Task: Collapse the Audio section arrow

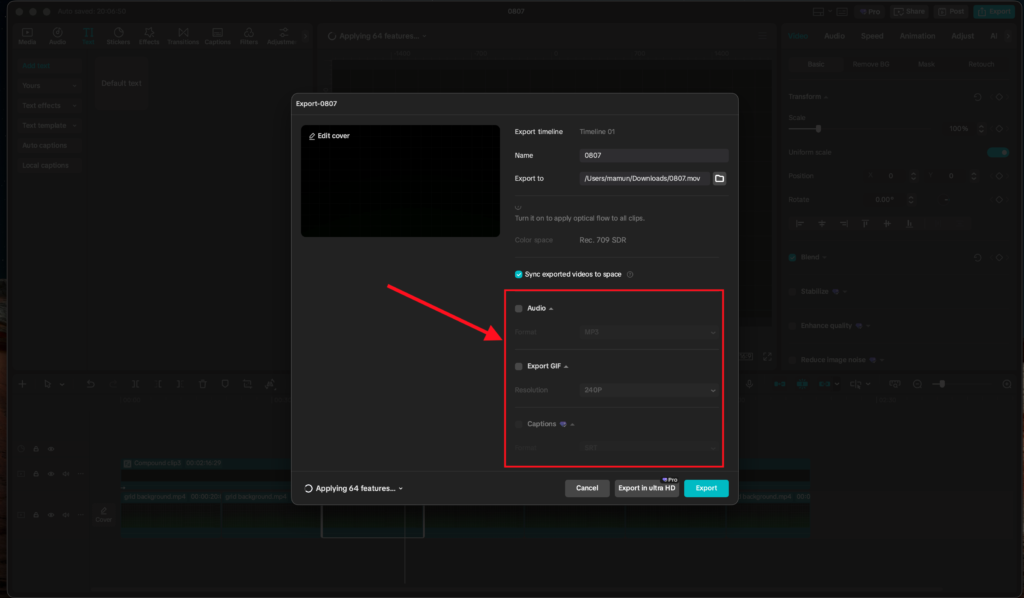Action: click(551, 309)
